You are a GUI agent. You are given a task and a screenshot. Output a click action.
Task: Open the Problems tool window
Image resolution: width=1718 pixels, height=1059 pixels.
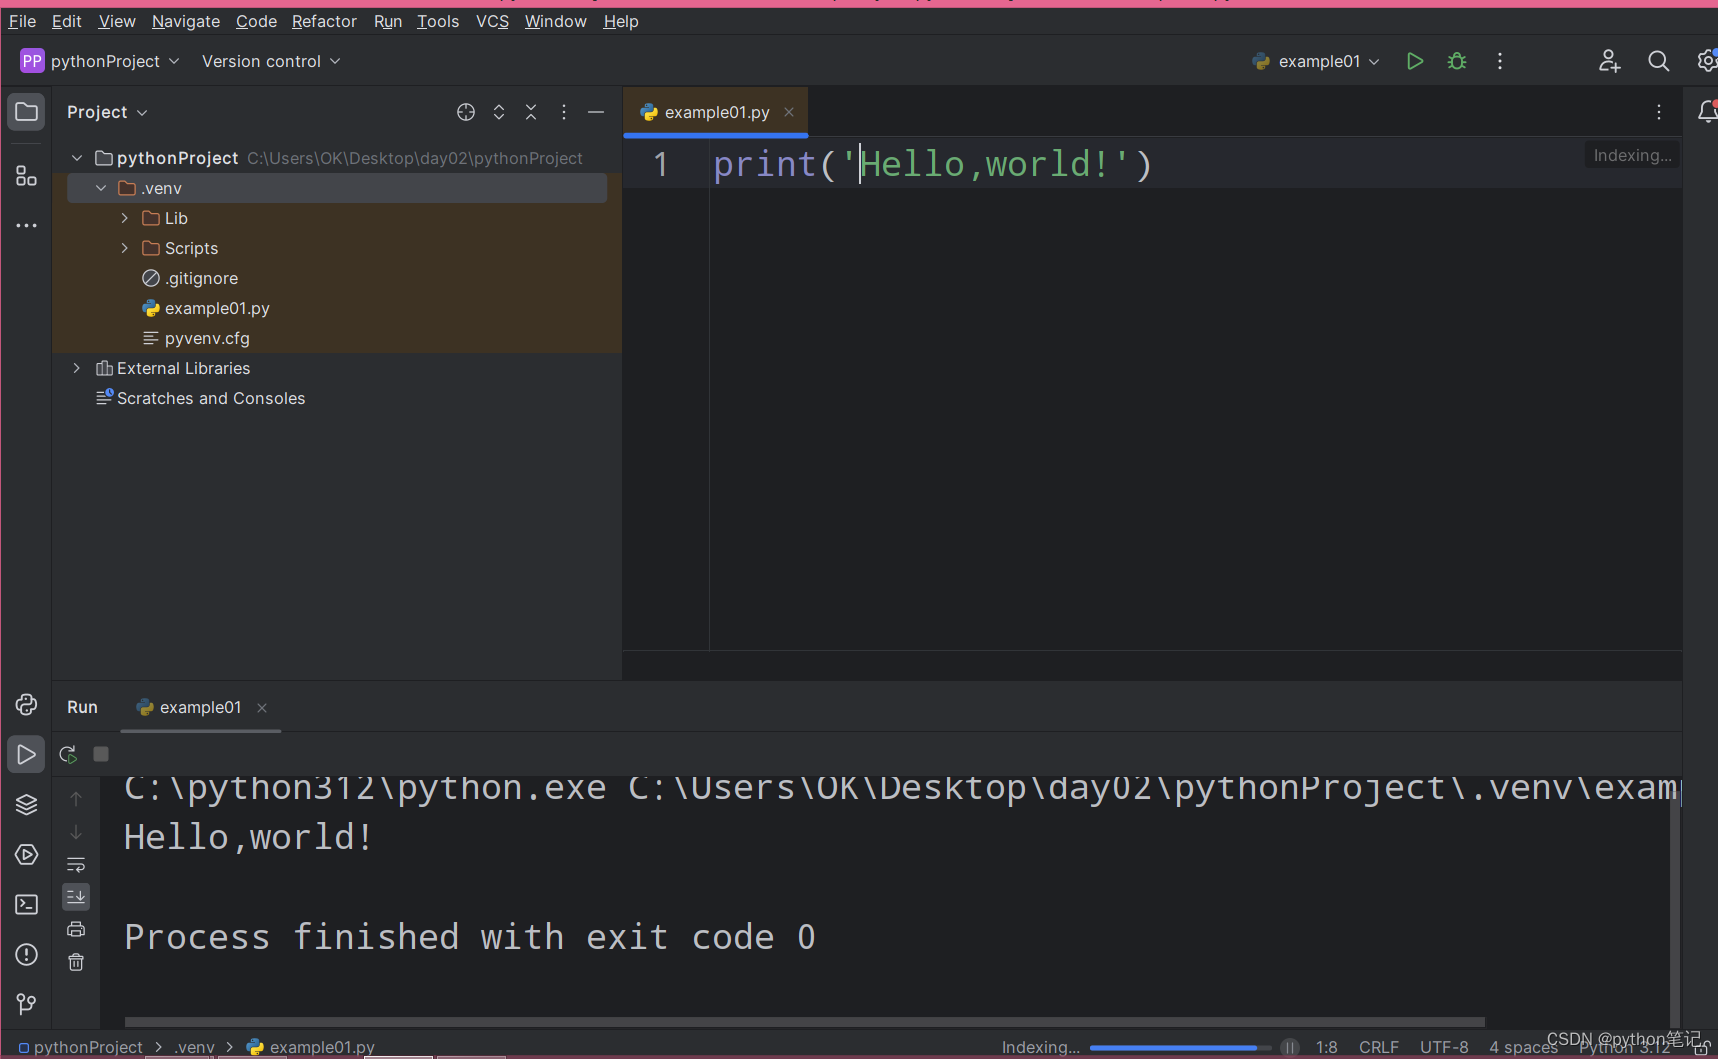click(x=26, y=955)
